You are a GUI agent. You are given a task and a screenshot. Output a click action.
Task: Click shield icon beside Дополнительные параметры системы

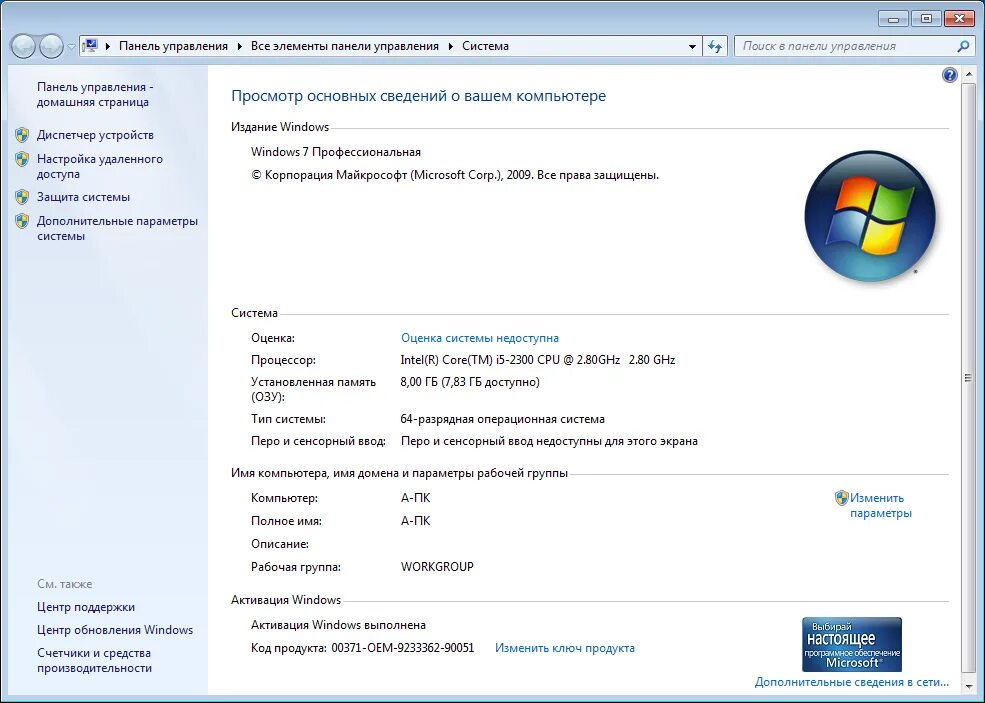tap(22, 221)
